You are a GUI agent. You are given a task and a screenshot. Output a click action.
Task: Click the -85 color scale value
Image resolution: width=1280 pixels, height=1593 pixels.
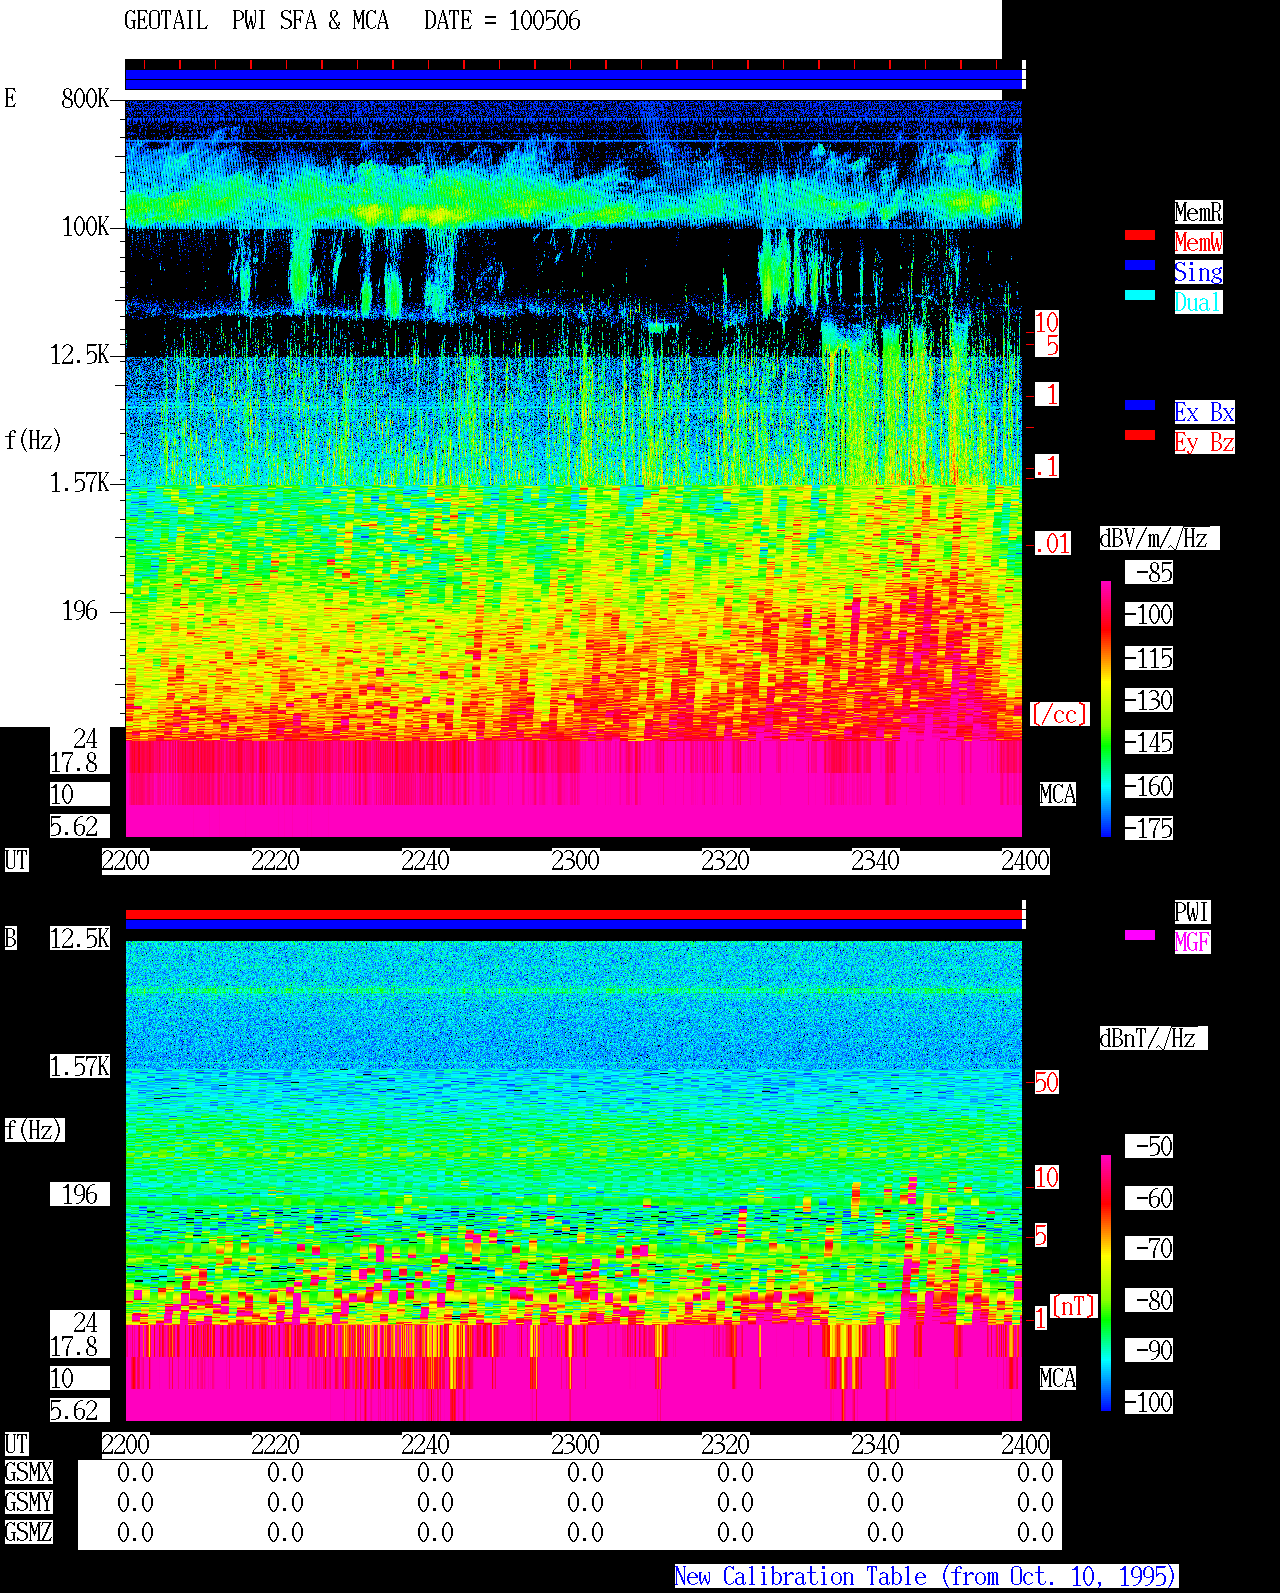1150,572
